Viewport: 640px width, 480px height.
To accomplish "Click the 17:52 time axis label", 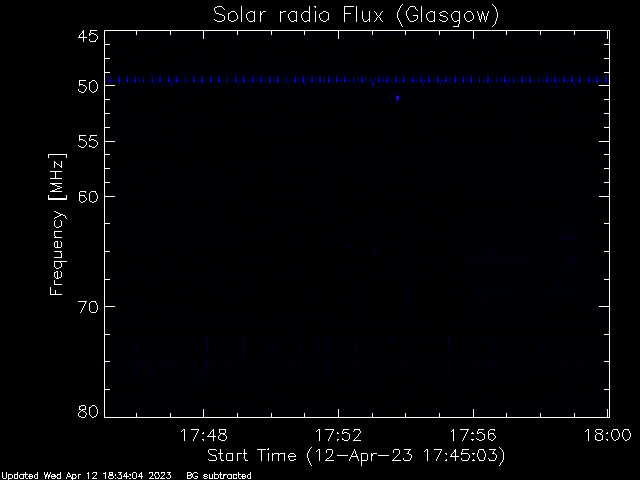I will coord(338,436).
